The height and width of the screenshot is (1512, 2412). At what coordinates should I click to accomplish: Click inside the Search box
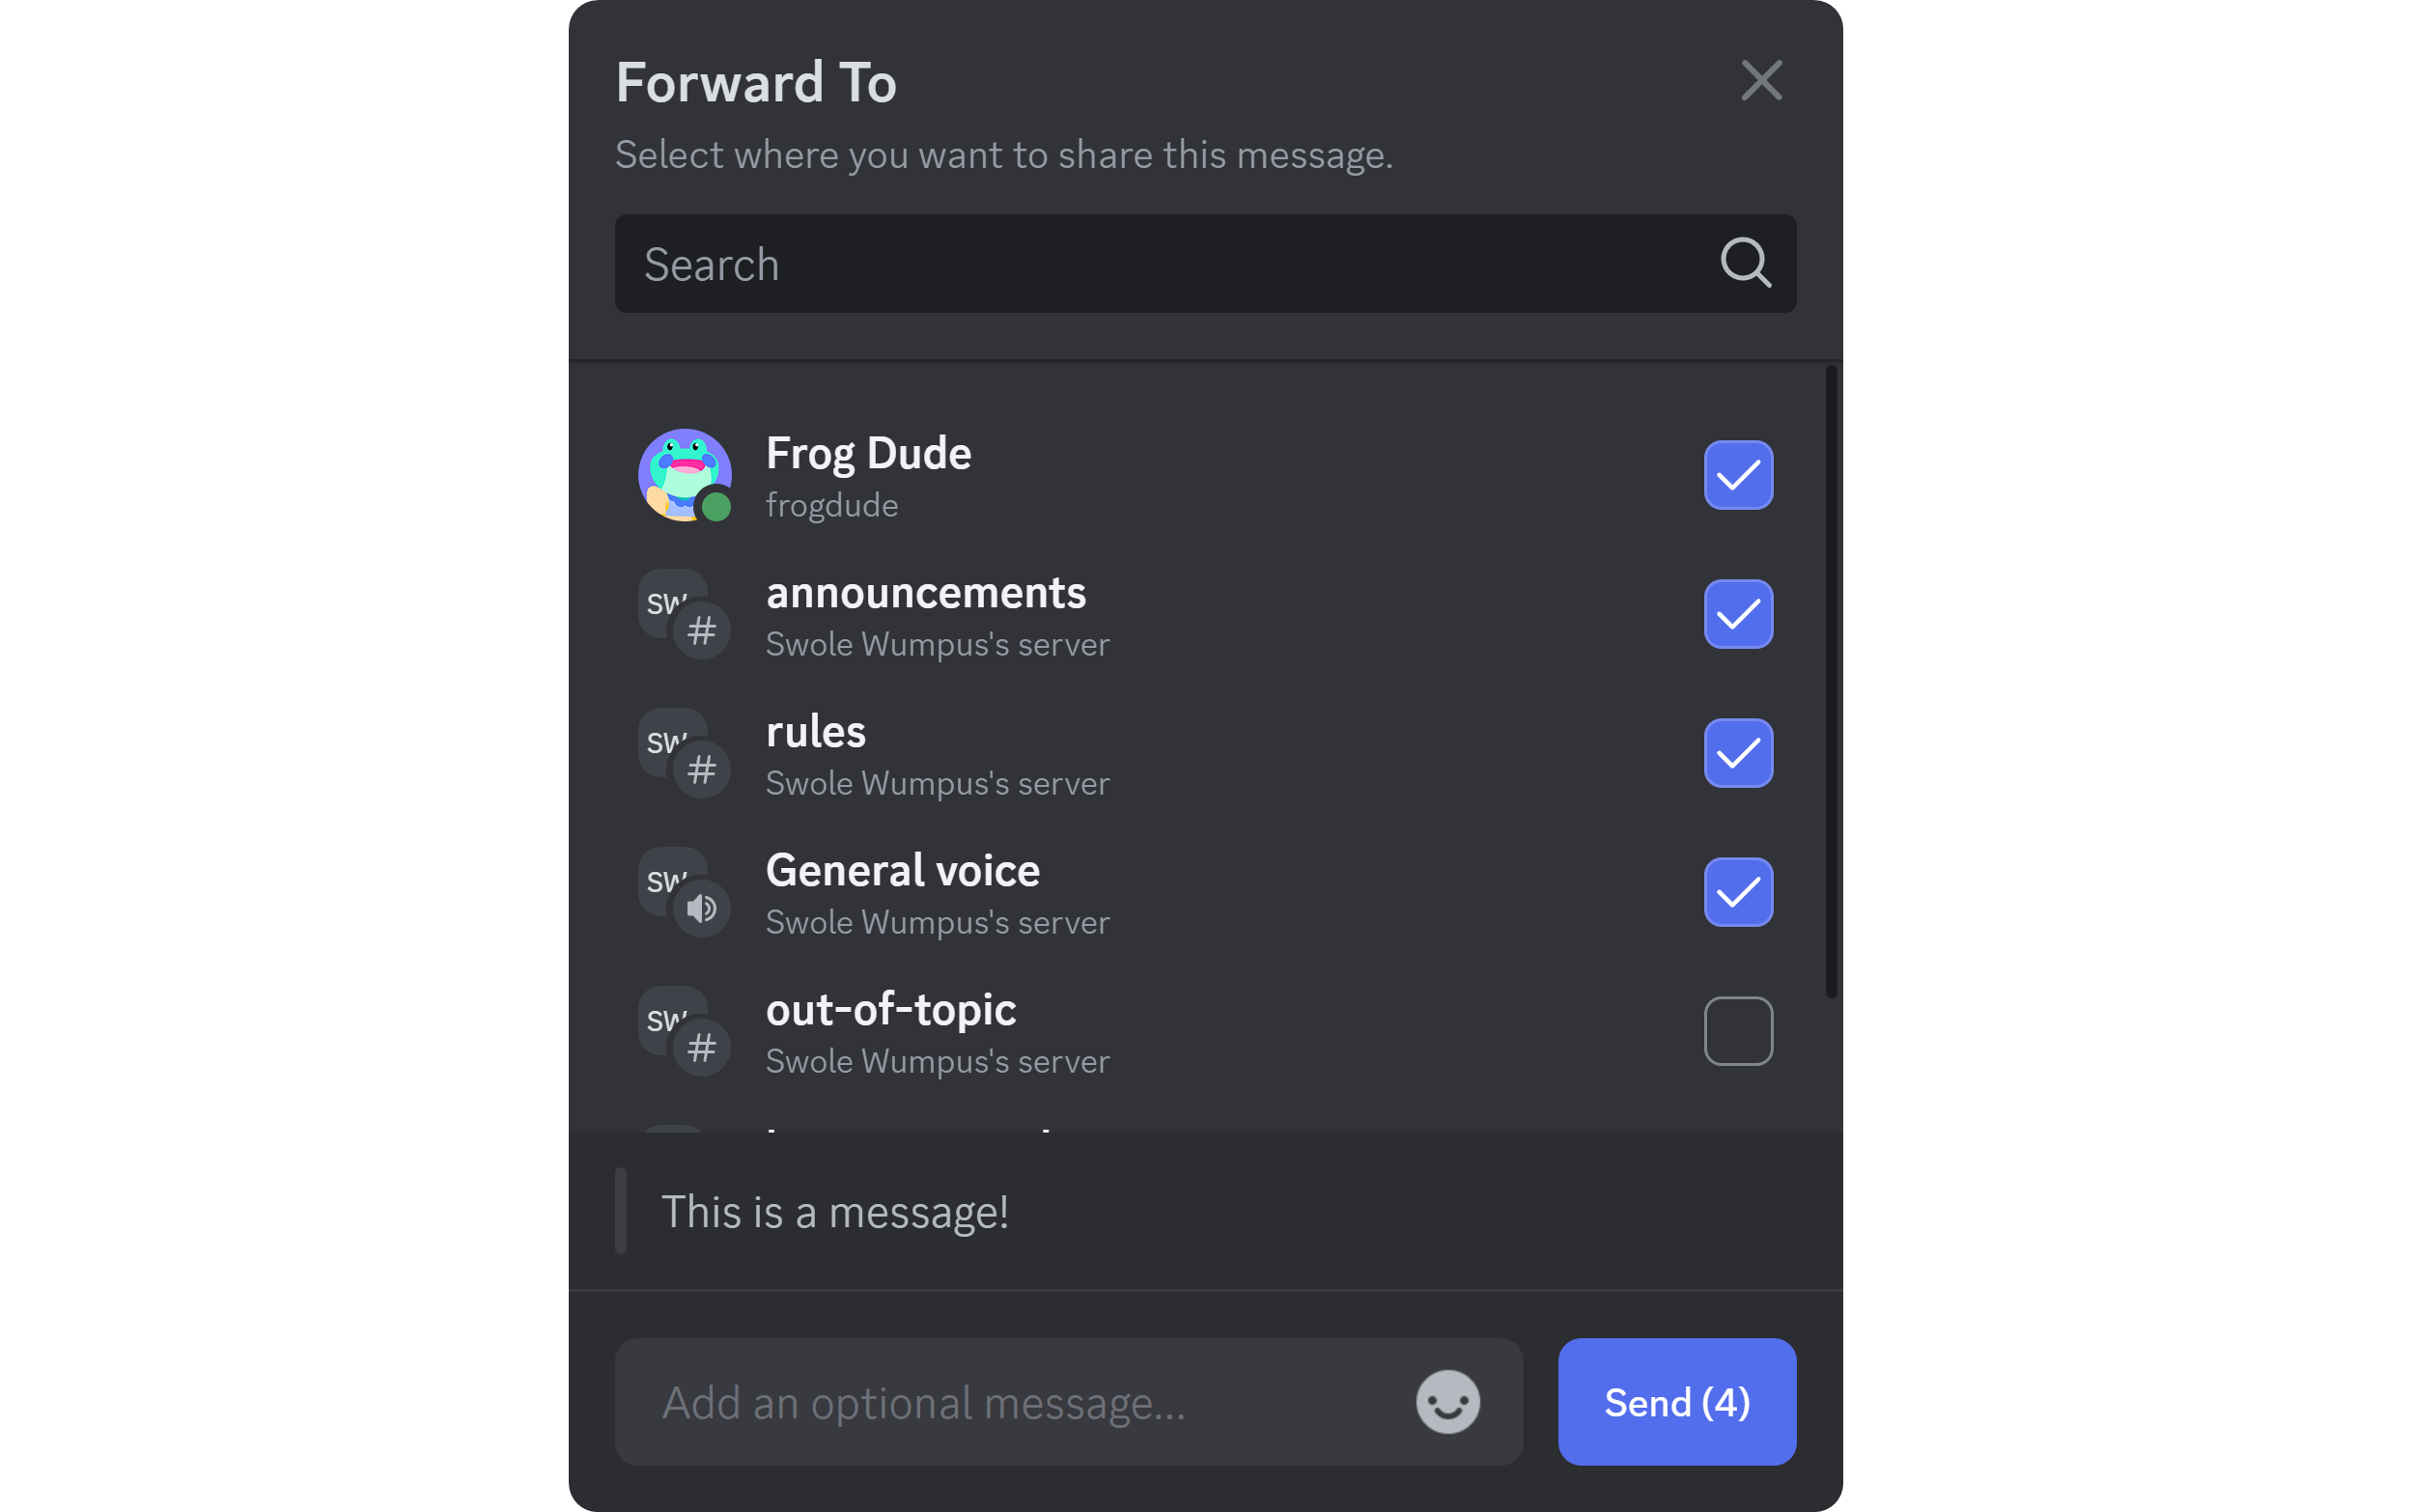coord(1100,263)
